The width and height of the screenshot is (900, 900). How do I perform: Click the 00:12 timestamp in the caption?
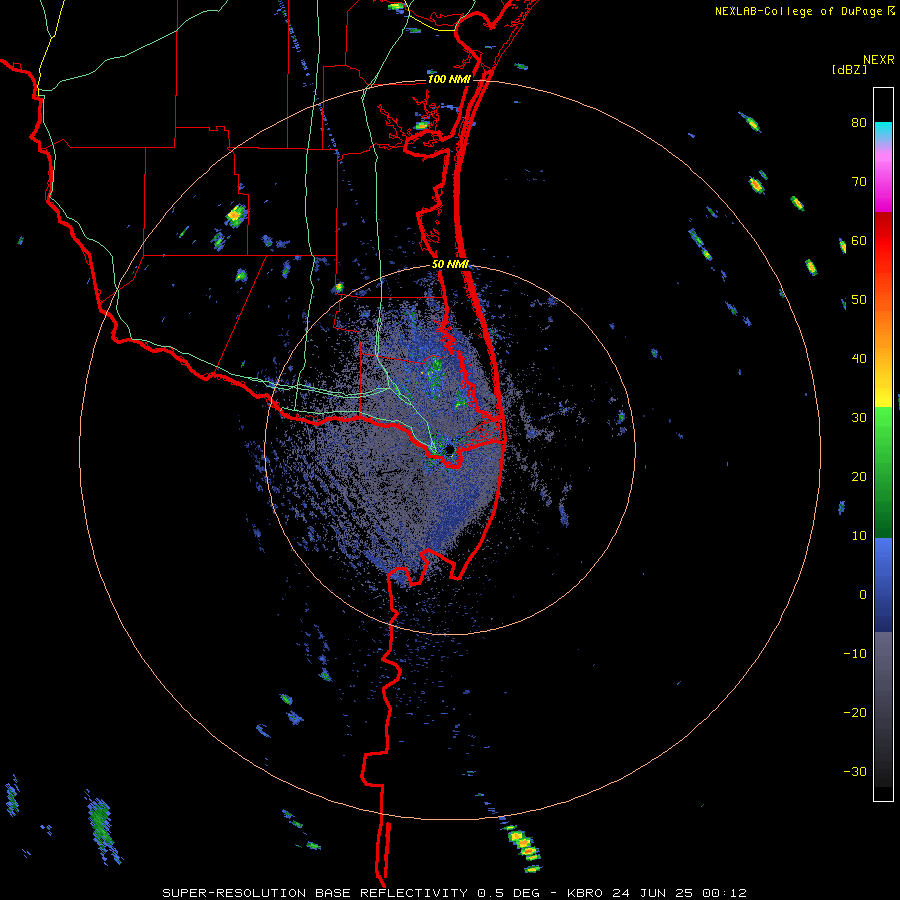[726, 893]
